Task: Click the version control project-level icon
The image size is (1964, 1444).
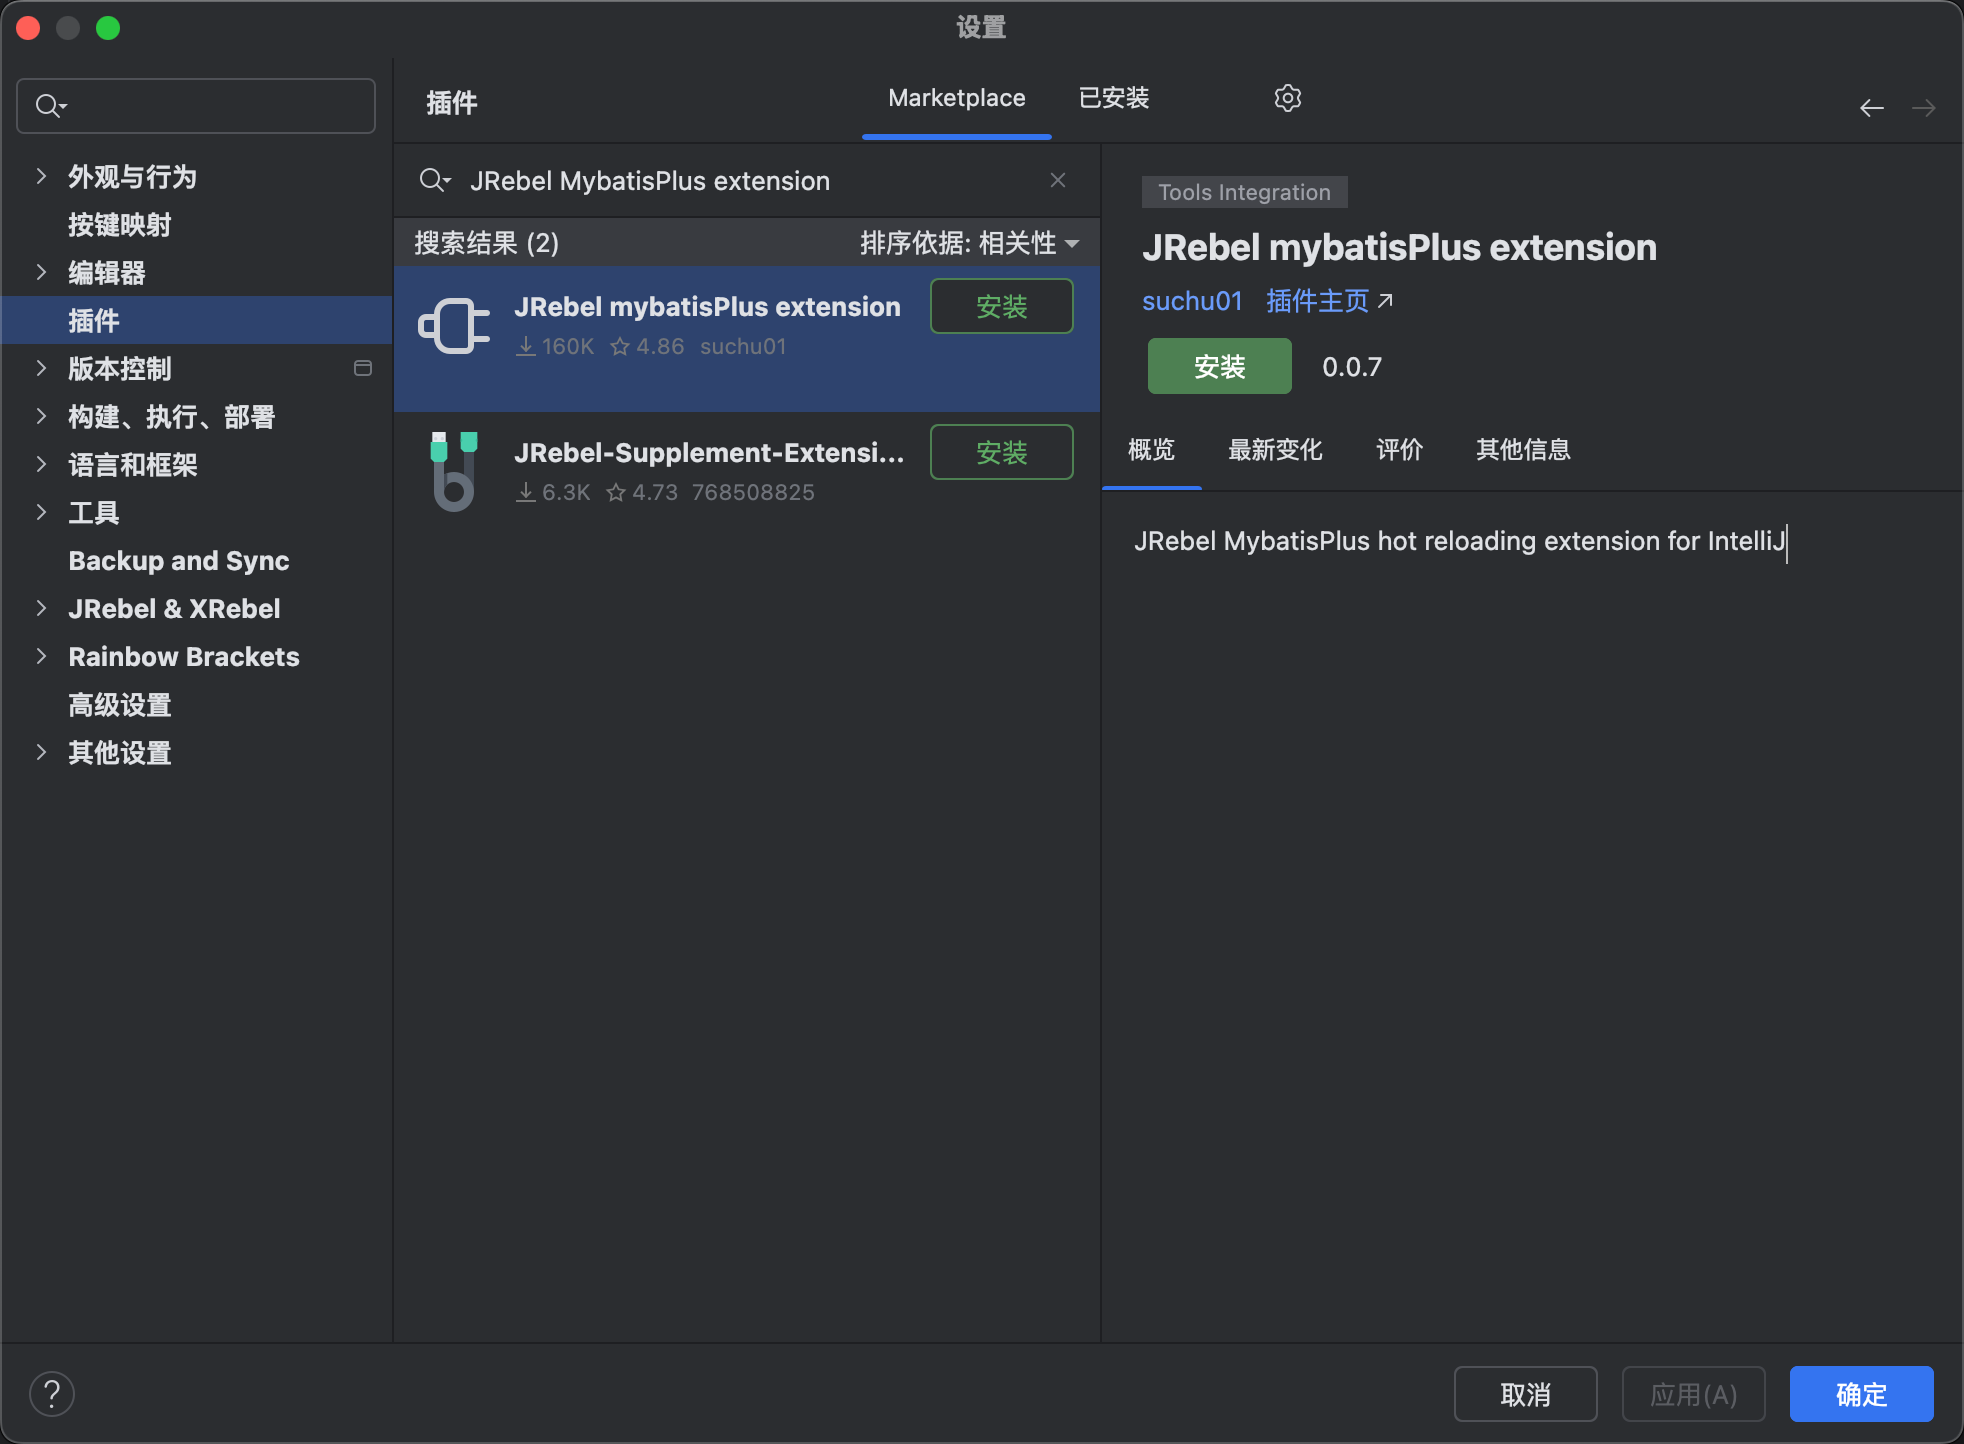Action: coord(363,368)
